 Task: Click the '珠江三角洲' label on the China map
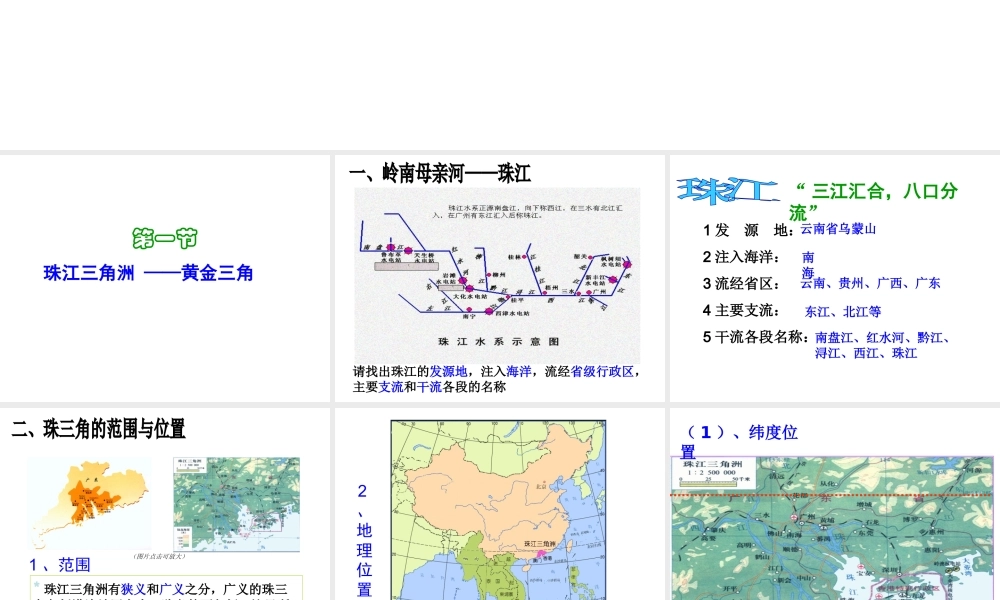(x=540, y=544)
